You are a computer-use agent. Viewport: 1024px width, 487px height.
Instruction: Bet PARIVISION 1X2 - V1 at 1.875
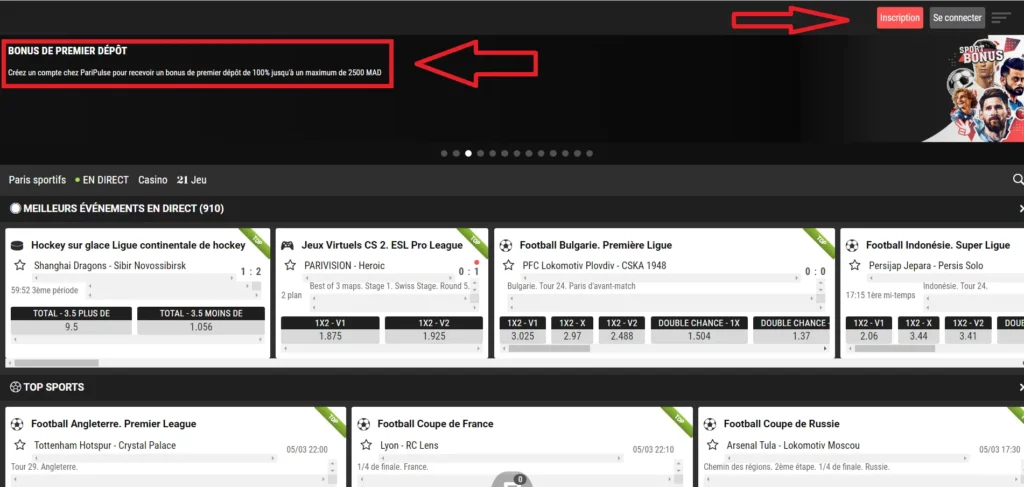(330, 330)
